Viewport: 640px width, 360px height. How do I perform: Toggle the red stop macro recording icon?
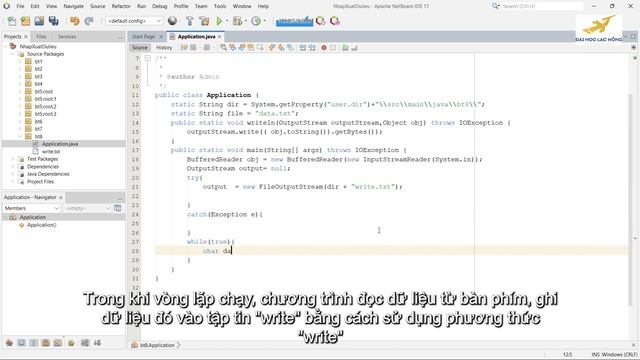pyautogui.click(x=324, y=48)
